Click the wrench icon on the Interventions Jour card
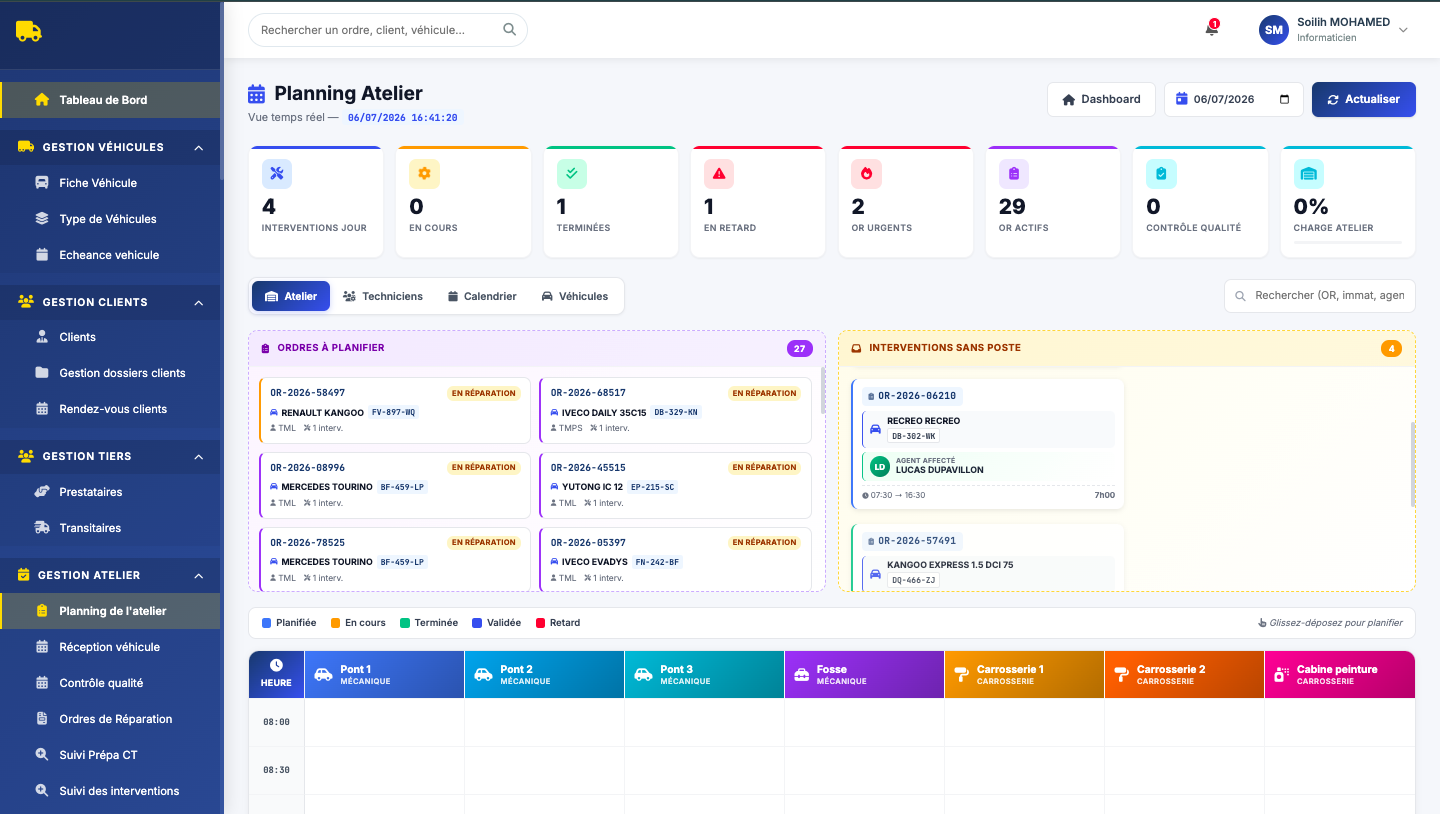This screenshot has height=814, width=1440. point(277,174)
